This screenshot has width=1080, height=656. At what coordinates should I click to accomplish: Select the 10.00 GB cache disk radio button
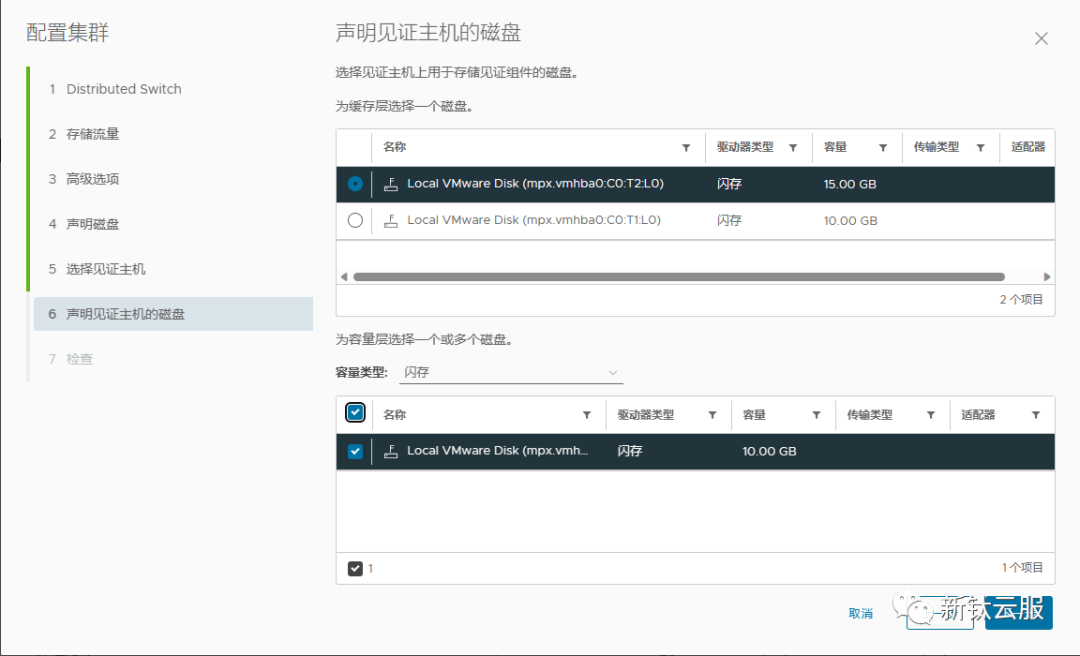[x=354, y=220]
